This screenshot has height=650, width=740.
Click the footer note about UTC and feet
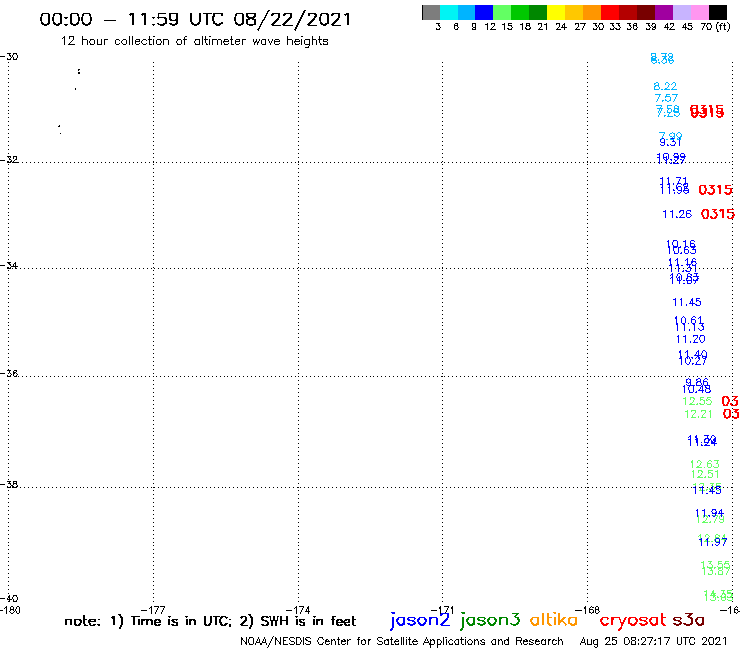[x=210, y=621]
